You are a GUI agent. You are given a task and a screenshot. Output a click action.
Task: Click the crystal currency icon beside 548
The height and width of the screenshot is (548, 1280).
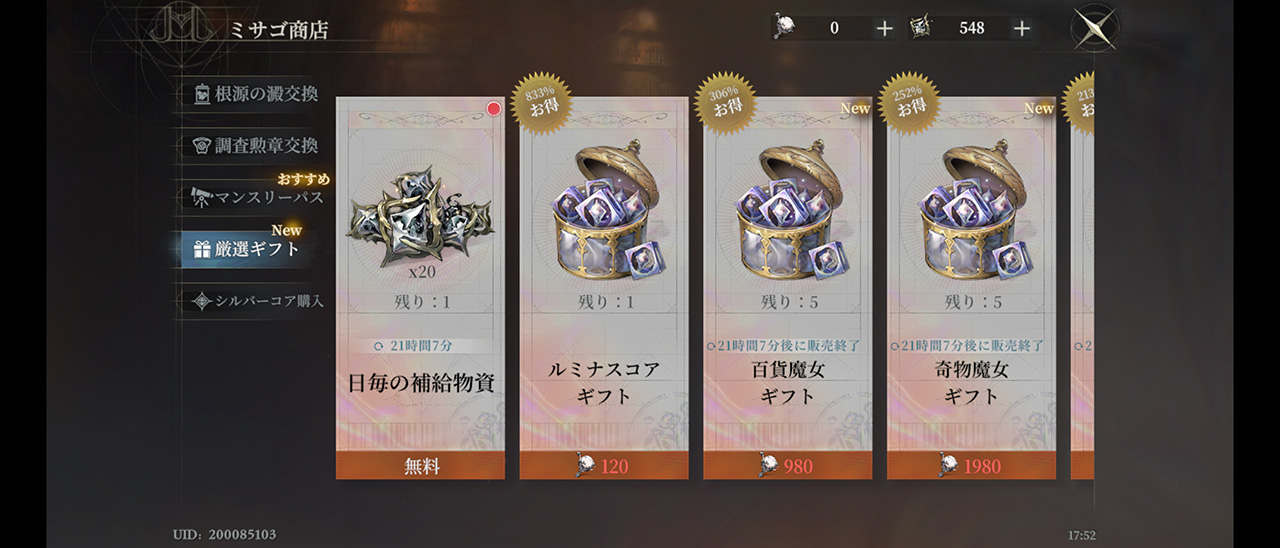(922, 27)
